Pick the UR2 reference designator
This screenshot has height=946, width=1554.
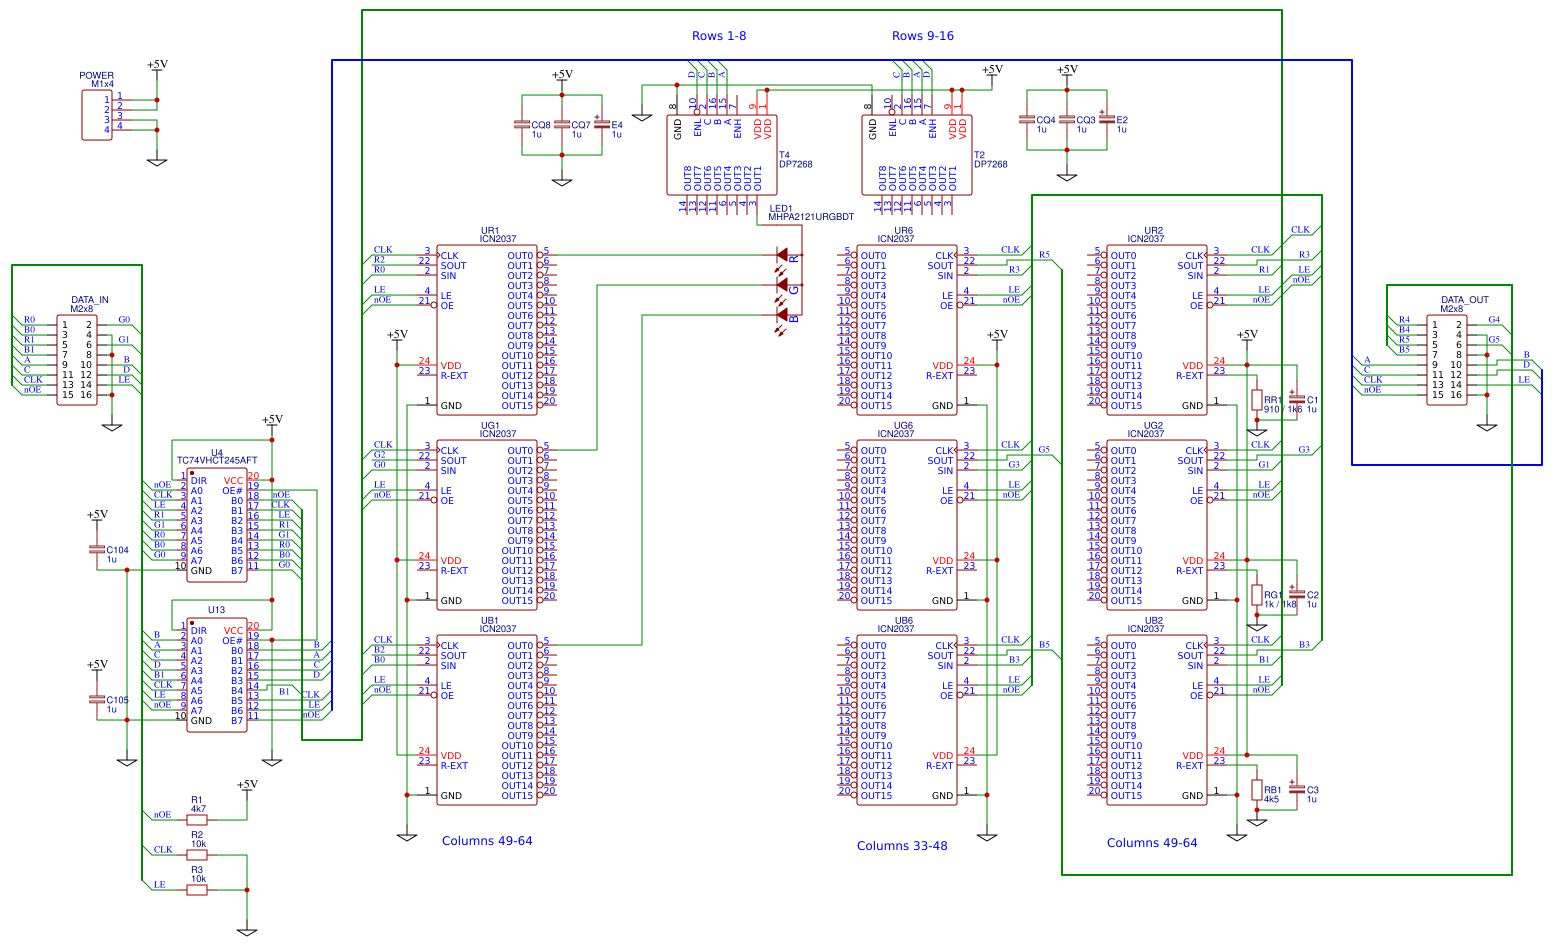tap(1154, 230)
